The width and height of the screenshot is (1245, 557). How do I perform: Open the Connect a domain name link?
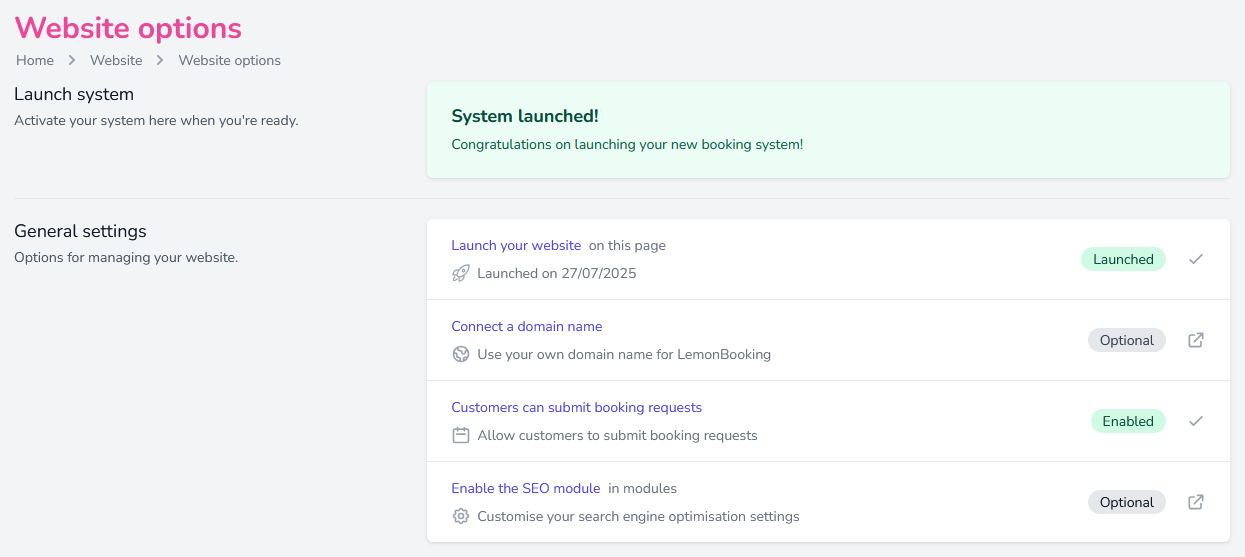pyautogui.click(x=526, y=326)
